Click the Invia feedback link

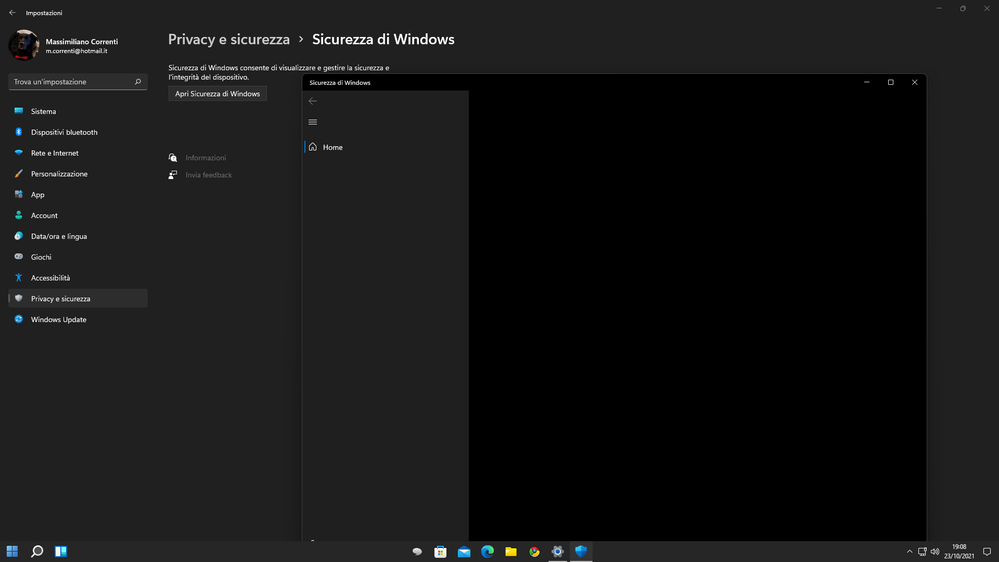(208, 175)
